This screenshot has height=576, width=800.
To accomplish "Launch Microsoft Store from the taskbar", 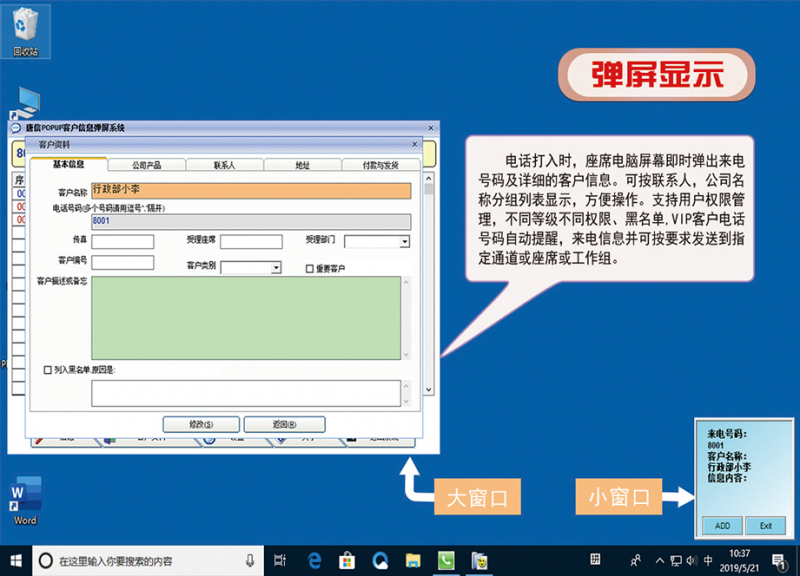I will pyautogui.click(x=347, y=560).
